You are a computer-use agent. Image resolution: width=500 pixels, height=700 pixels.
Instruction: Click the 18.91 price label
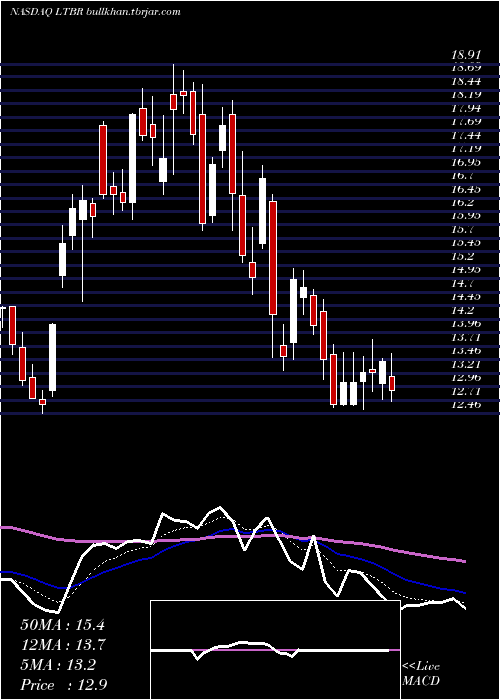pos(467,55)
